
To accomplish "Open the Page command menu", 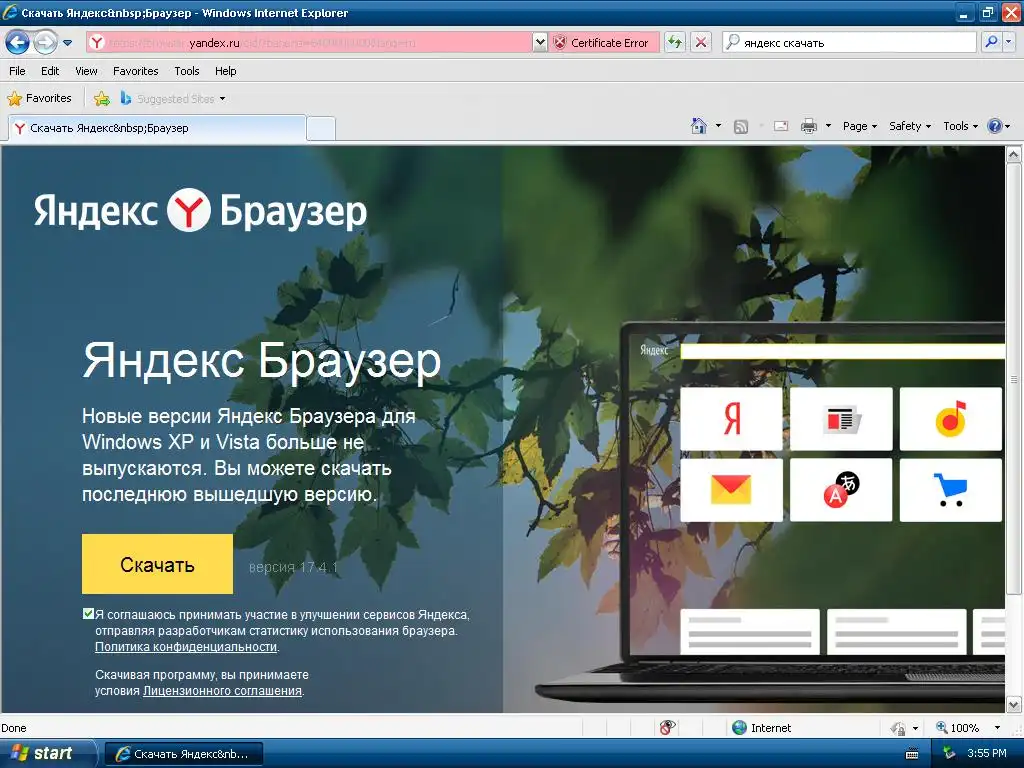I will click(x=859, y=126).
